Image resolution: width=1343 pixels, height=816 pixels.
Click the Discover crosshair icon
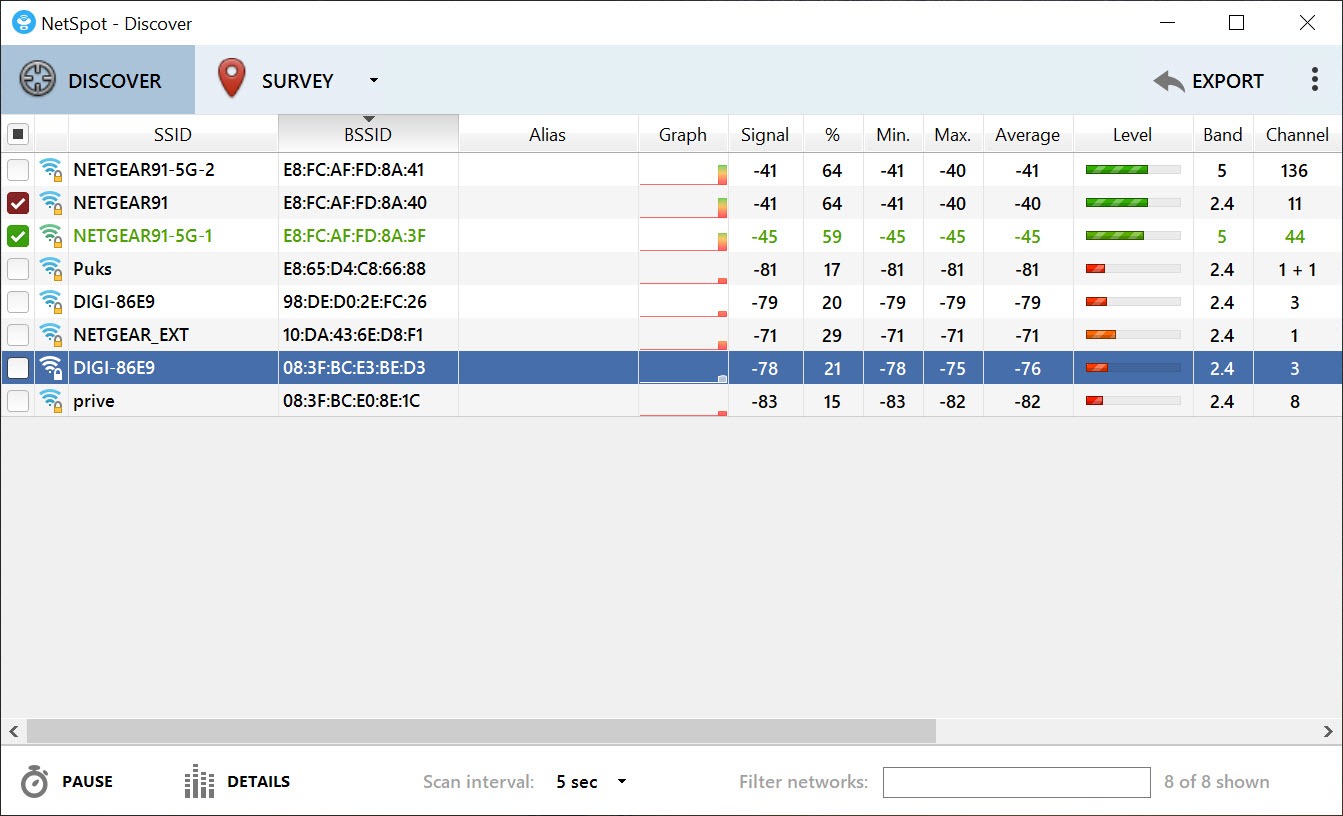(x=37, y=80)
